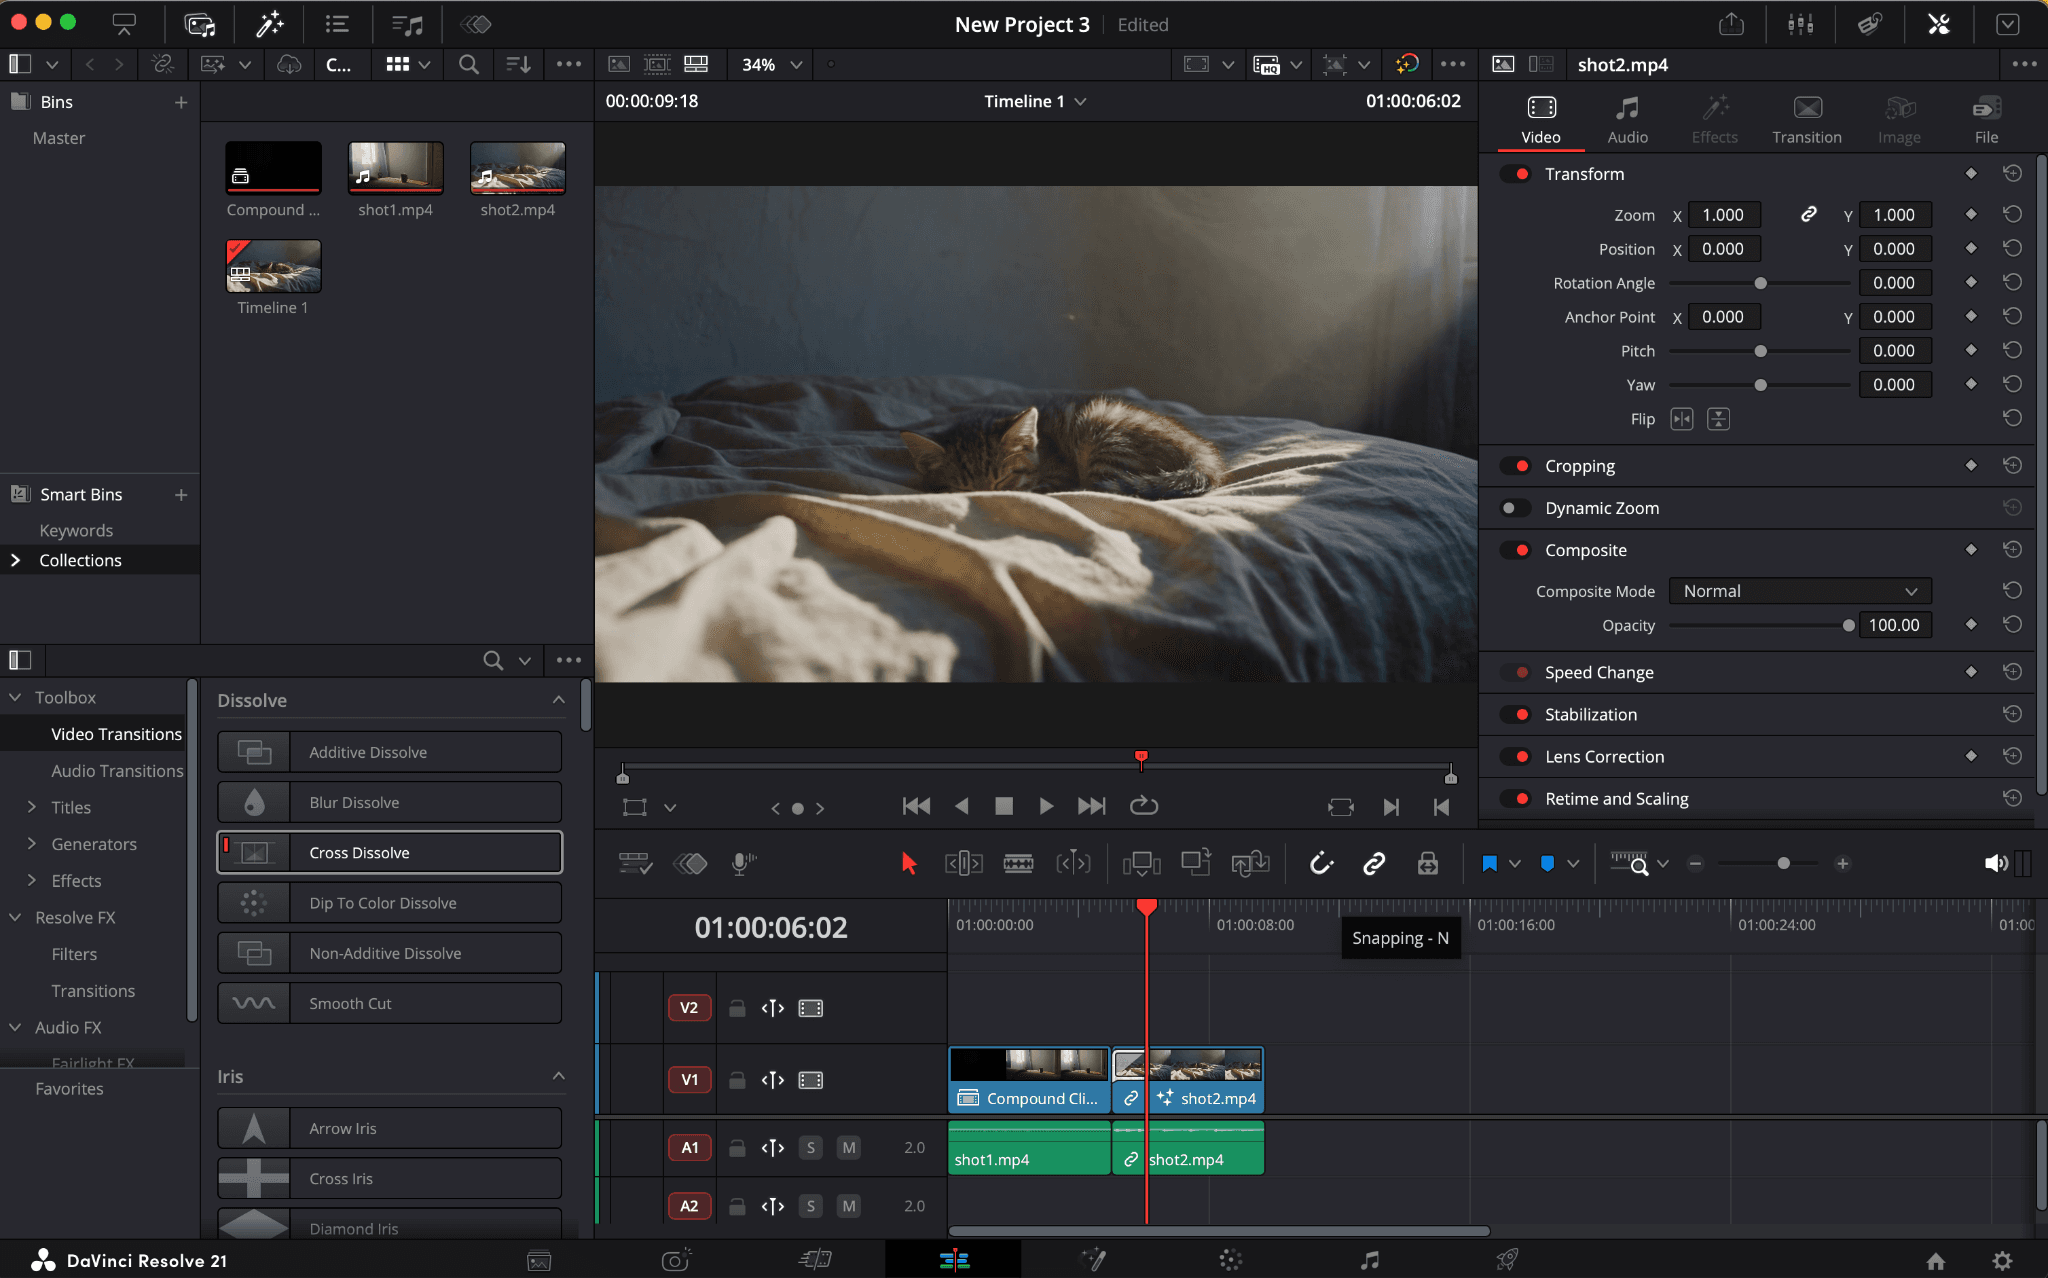This screenshot has width=2048, height=1278.
Task: Open the Transition inspector tab
Action: tap(1806, 119)
